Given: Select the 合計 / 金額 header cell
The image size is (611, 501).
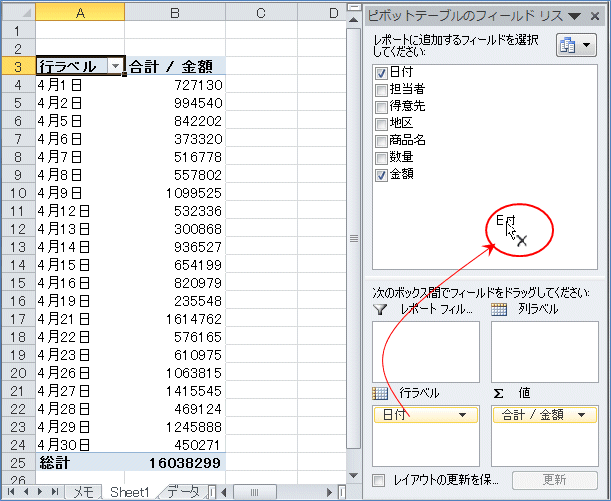Looking at the screenshot, I should coord(175,66).
